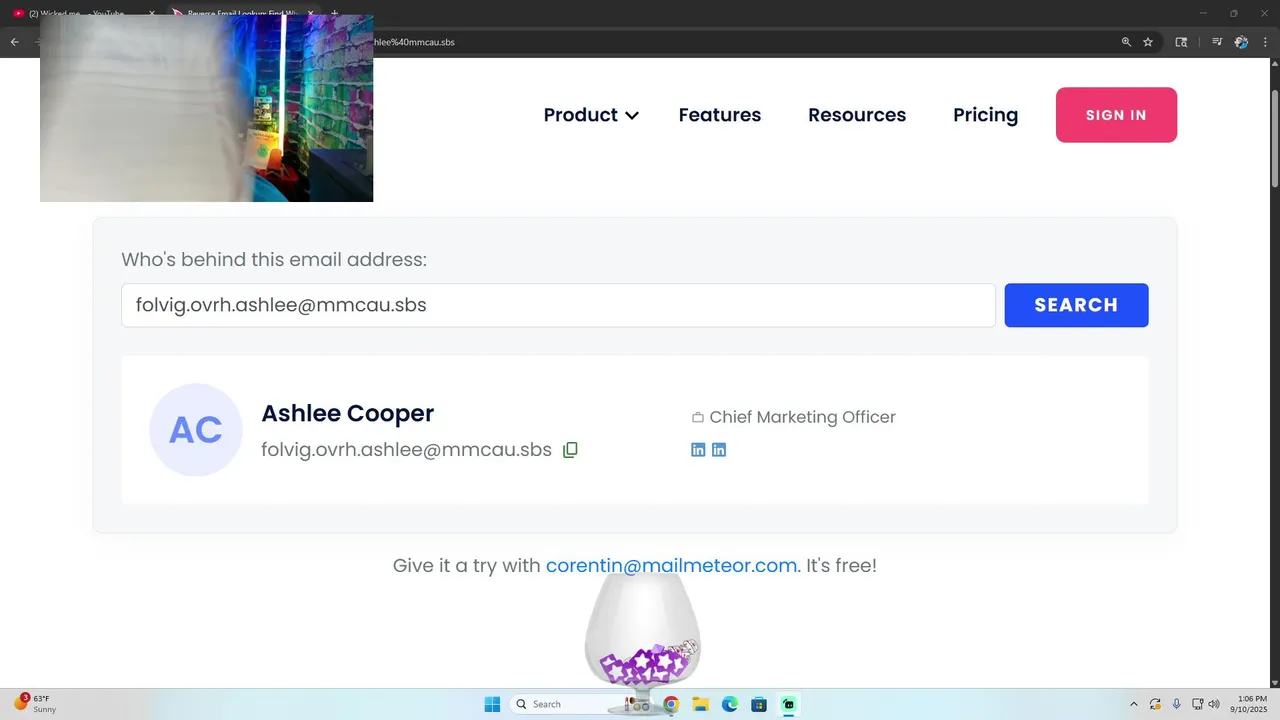The image size is (1280, 720).
Task: Open Microsoft Store from the taskbar
Action: (x=759, y=704)
